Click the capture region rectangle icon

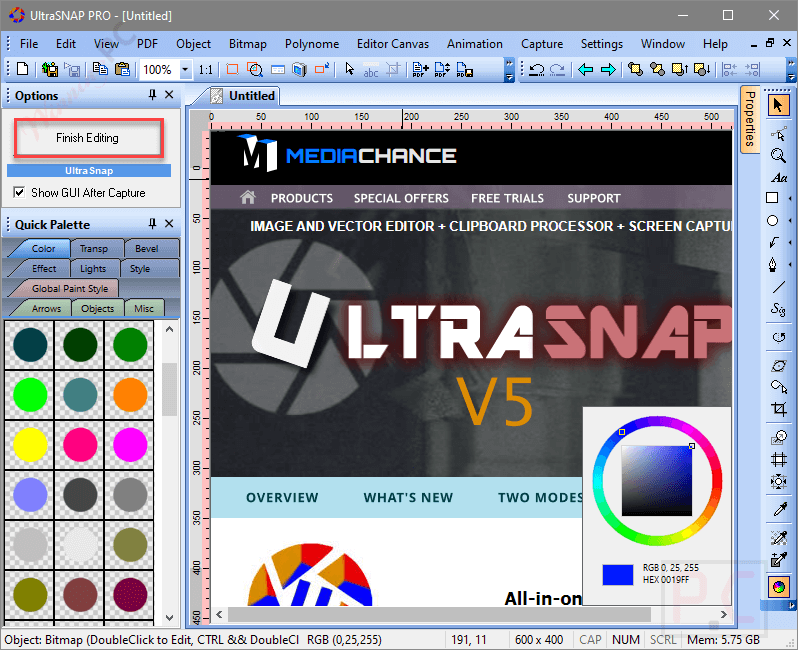(233, 69)
